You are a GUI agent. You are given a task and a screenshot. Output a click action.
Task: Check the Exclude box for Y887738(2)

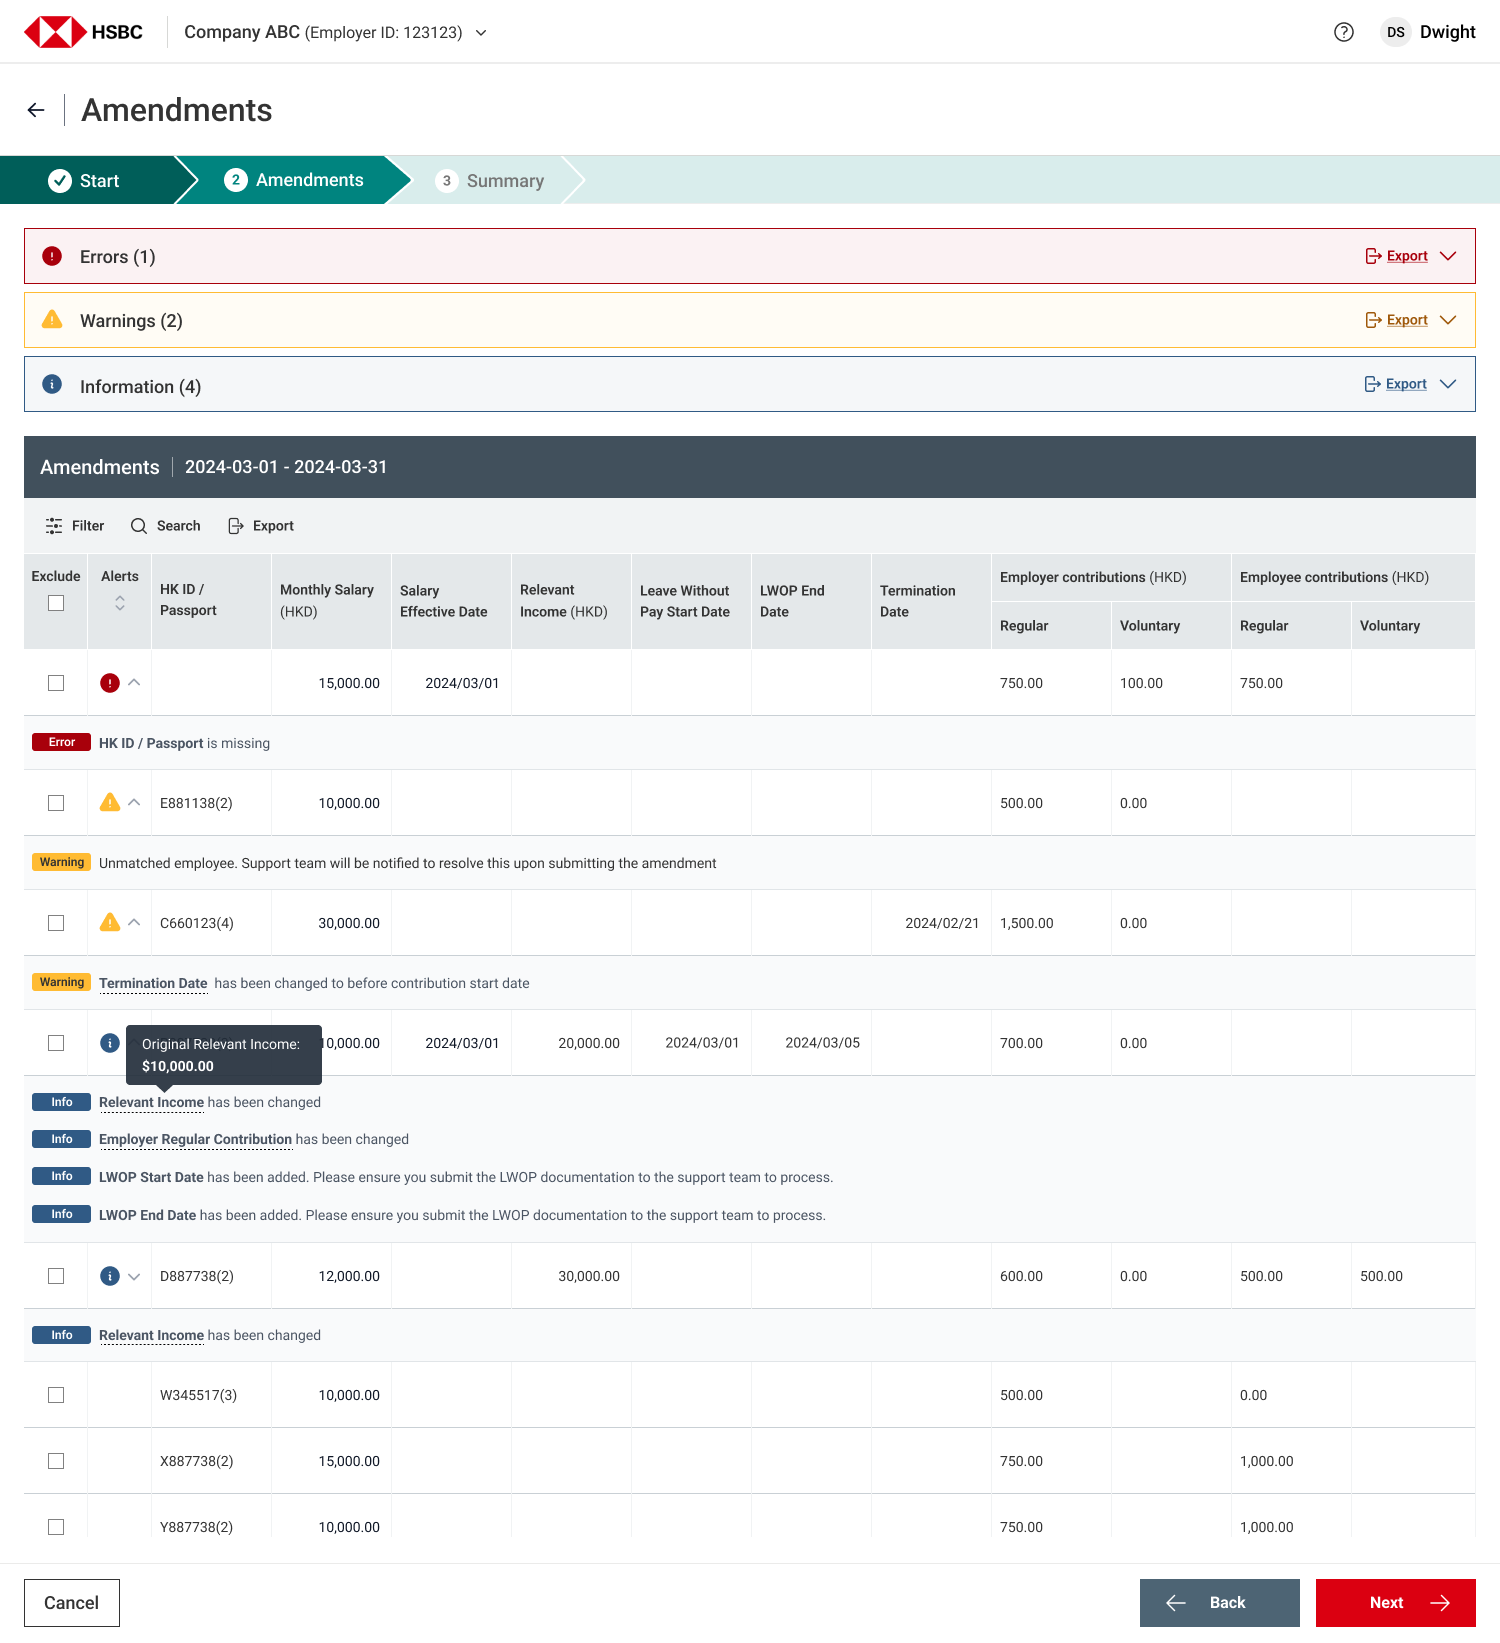pyautogui.click(x=56, y=1527)
